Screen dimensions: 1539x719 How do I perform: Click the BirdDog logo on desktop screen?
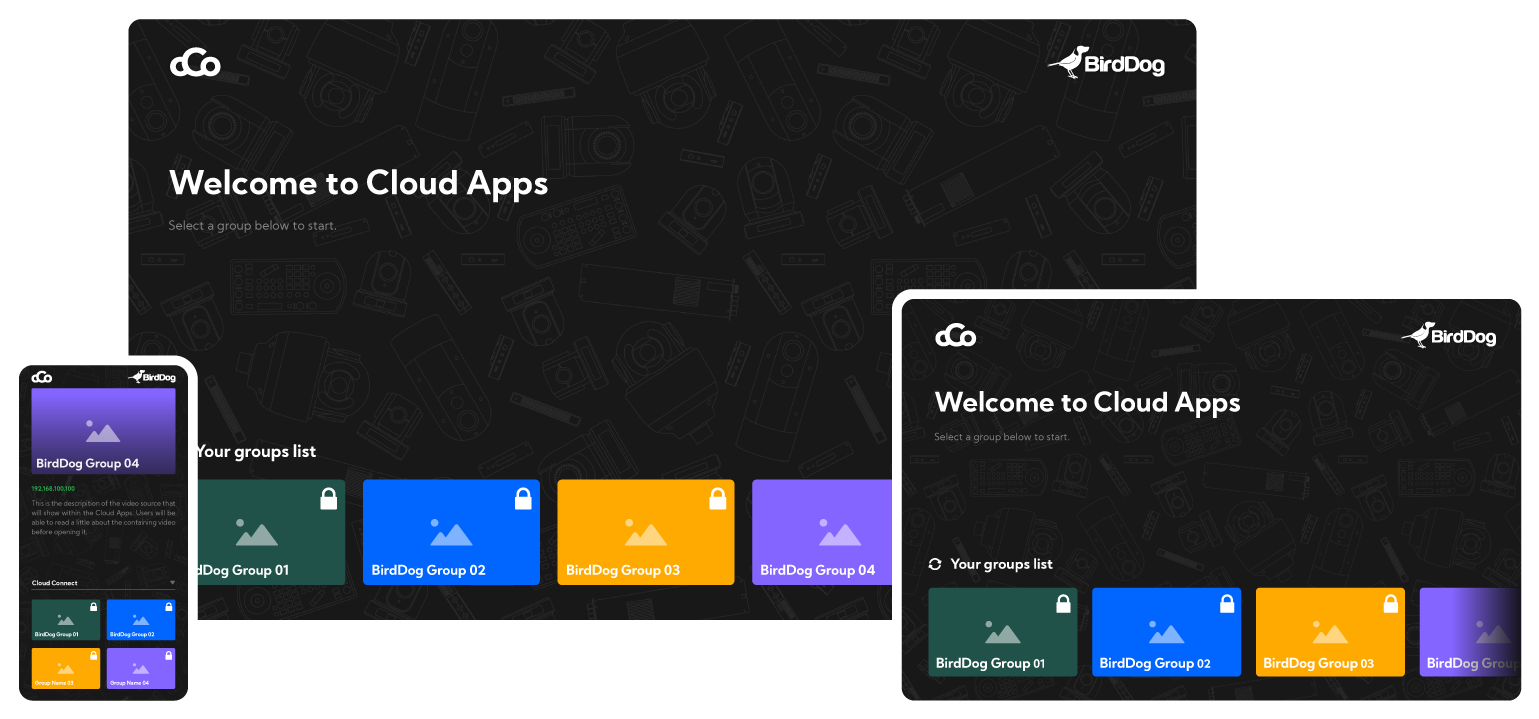pos(1106,62)
